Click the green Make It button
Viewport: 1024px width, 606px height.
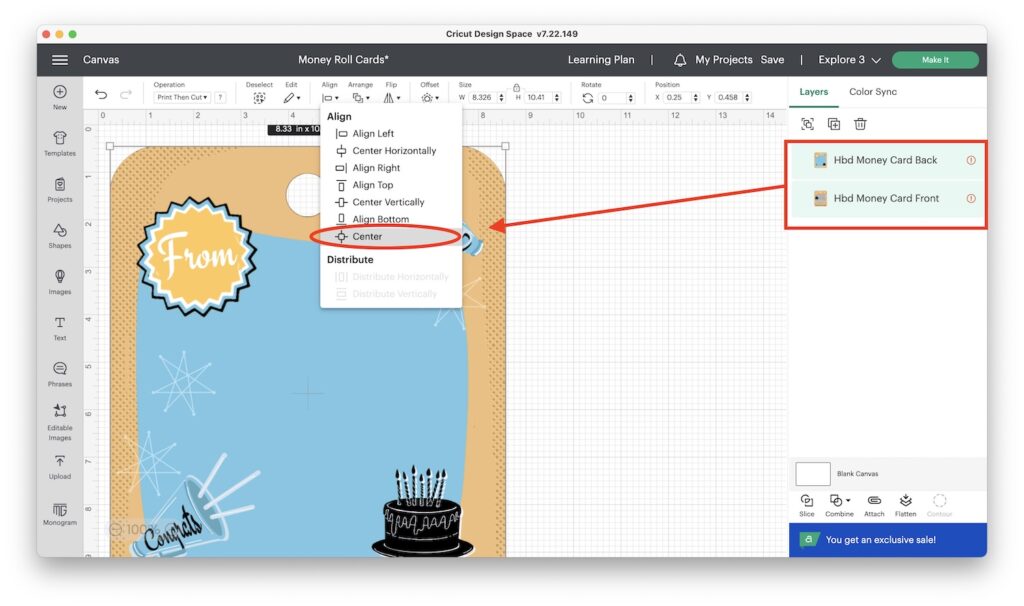tap(935, 60)
